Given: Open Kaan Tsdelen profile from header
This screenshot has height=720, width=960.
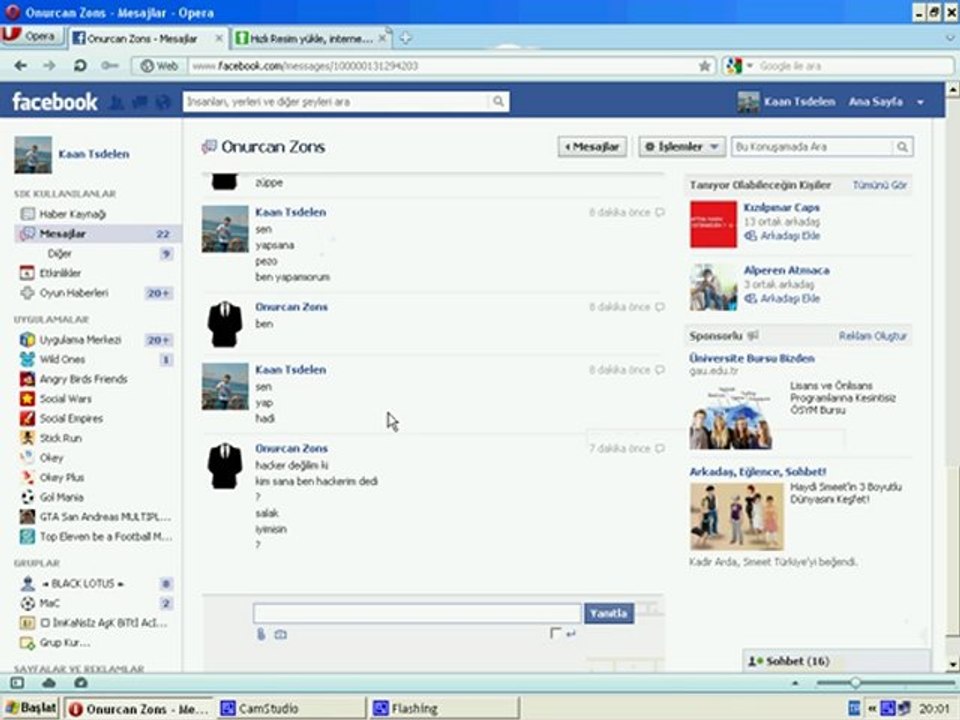Looking at the screenshot, I should click(786, 102).
